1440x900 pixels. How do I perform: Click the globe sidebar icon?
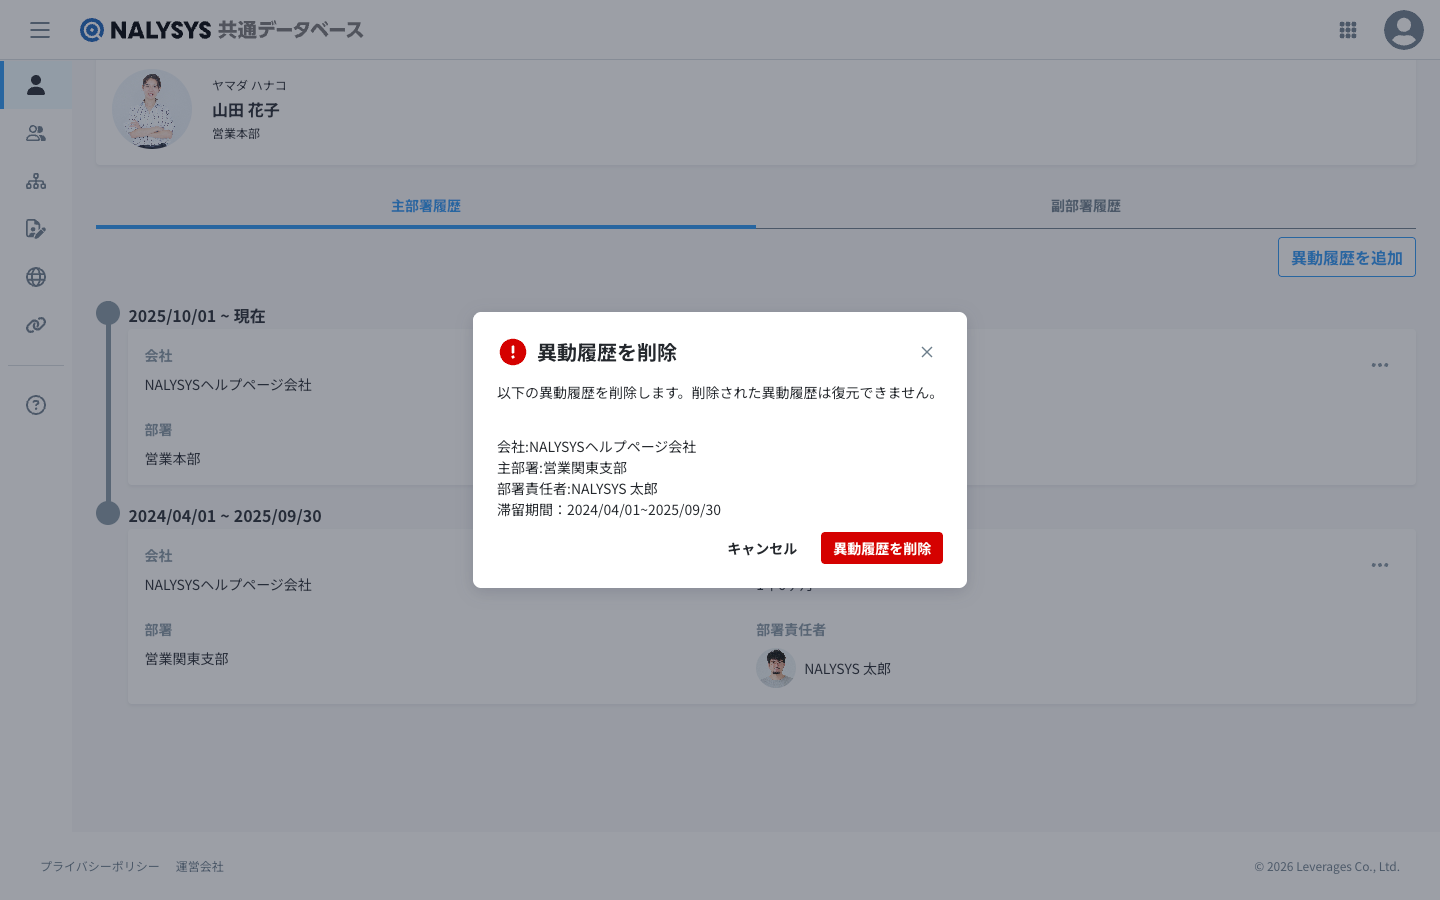pos(36,277)
